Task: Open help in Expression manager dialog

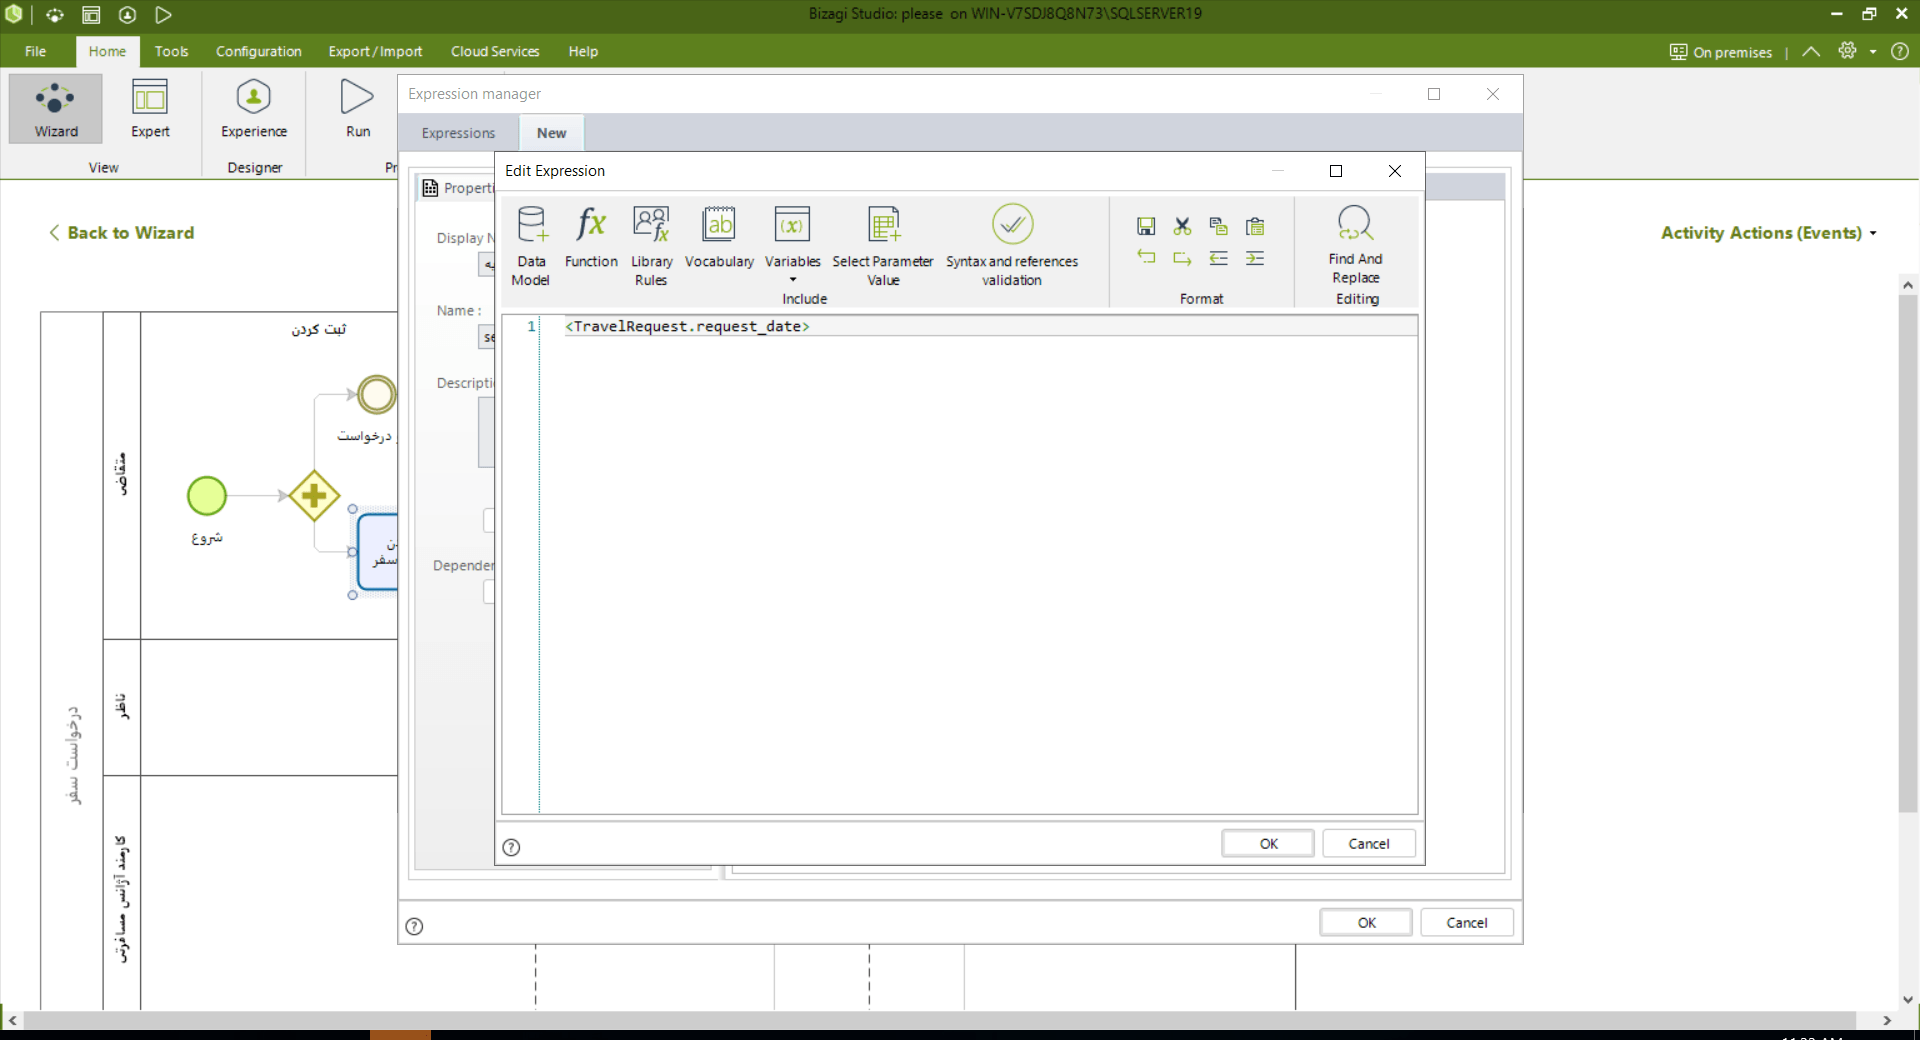Action: [x=414, y=926]
